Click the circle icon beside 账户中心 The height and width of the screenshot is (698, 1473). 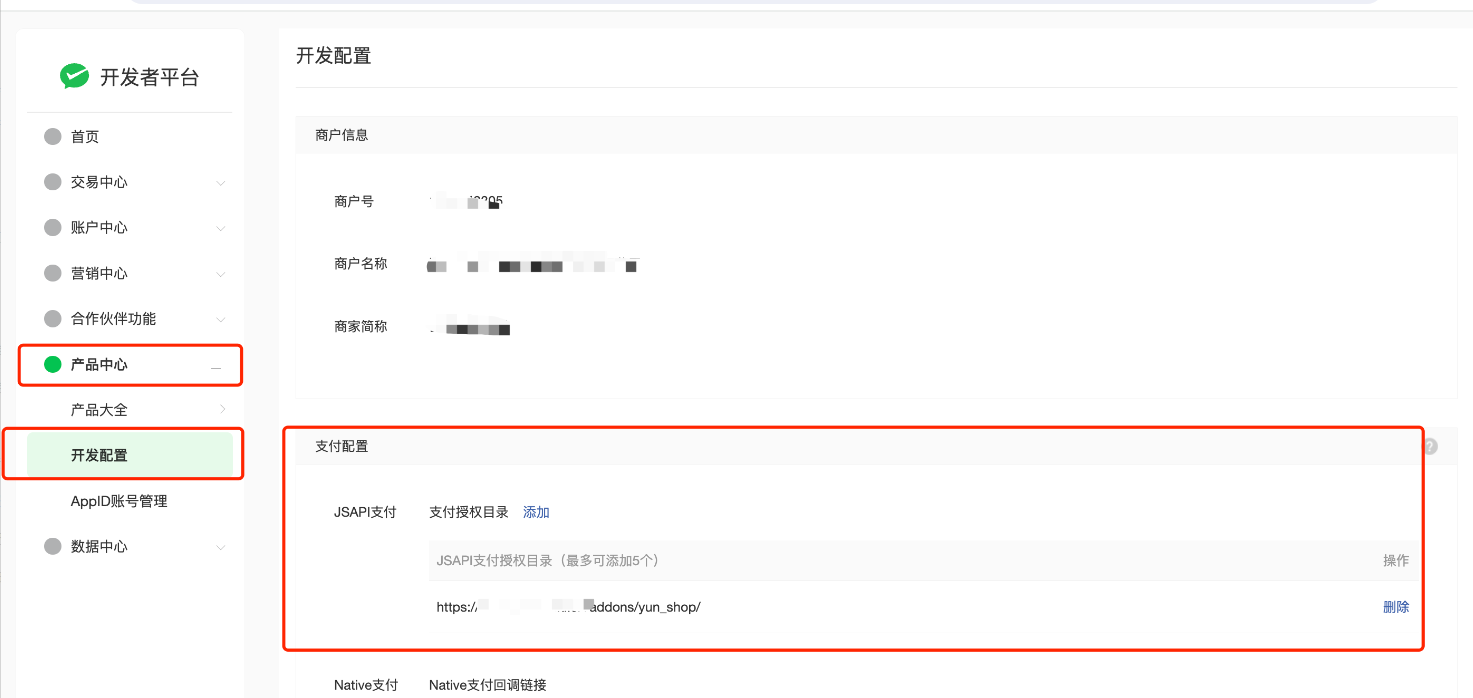pos(53,228)
